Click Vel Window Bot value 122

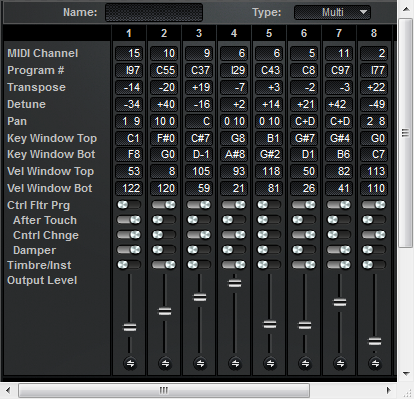point(129,188)
